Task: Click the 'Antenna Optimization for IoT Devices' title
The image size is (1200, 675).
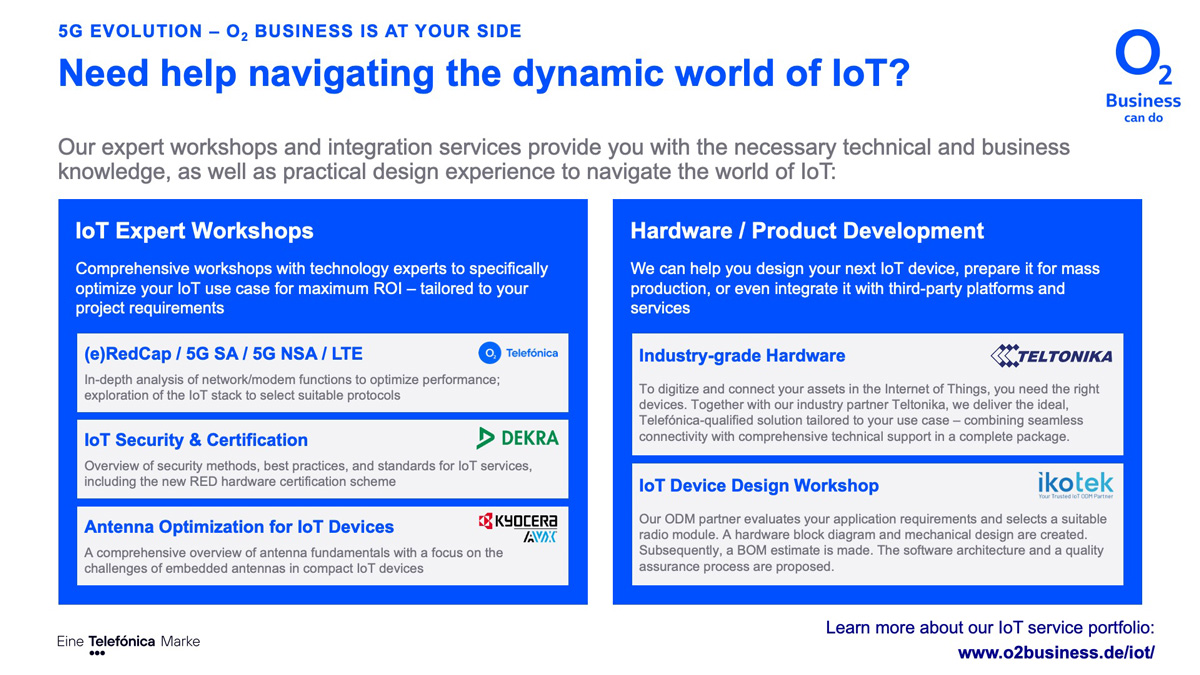Action: coord(239,527)
